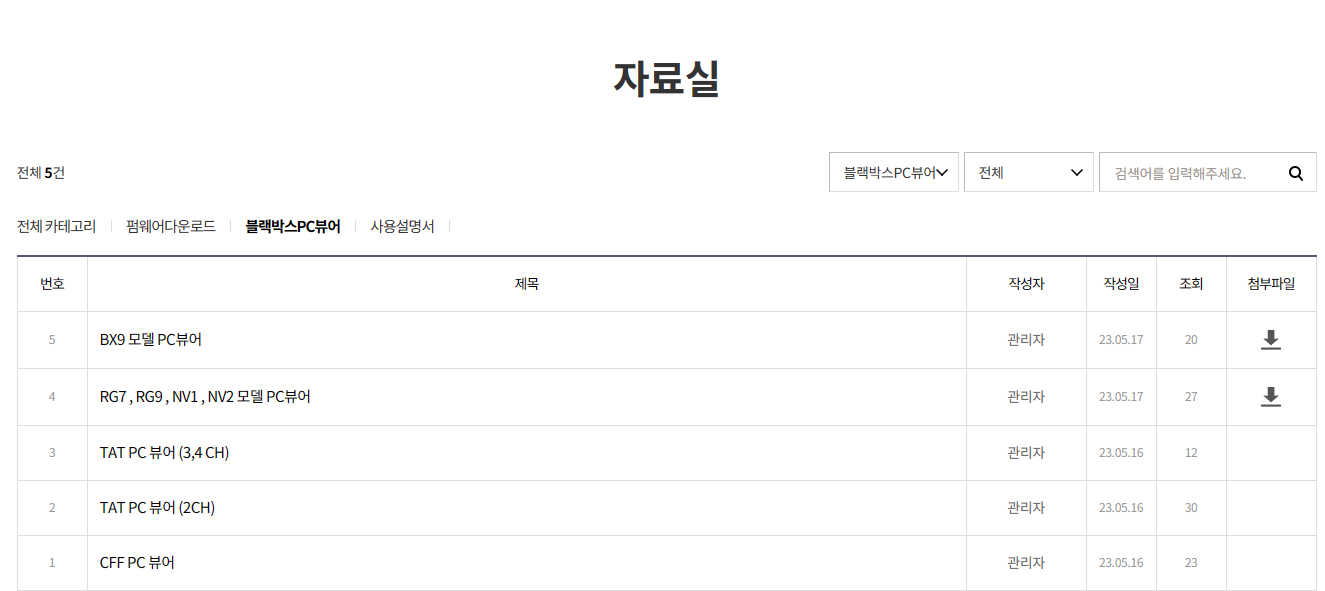Open post TAT PC 뷰어 (2CH)
The width and height of the screenshot is (1325, 591).
[157, 508]
